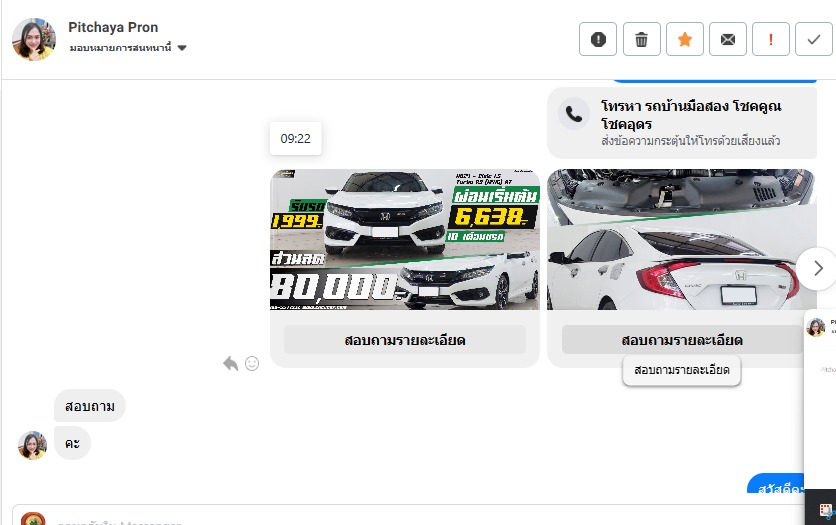Toggle the orange star follow-up flag
Viewport: 836px width, 525px height.
[685, 39]
